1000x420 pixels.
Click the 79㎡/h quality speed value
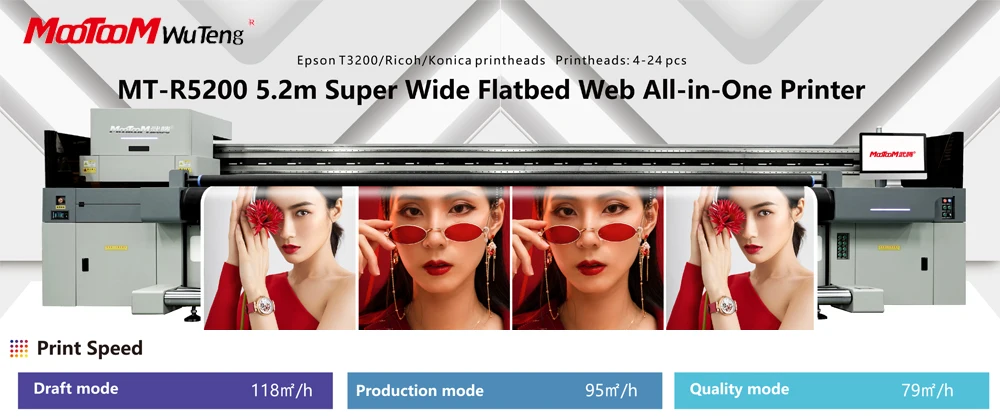pos(928,390)
